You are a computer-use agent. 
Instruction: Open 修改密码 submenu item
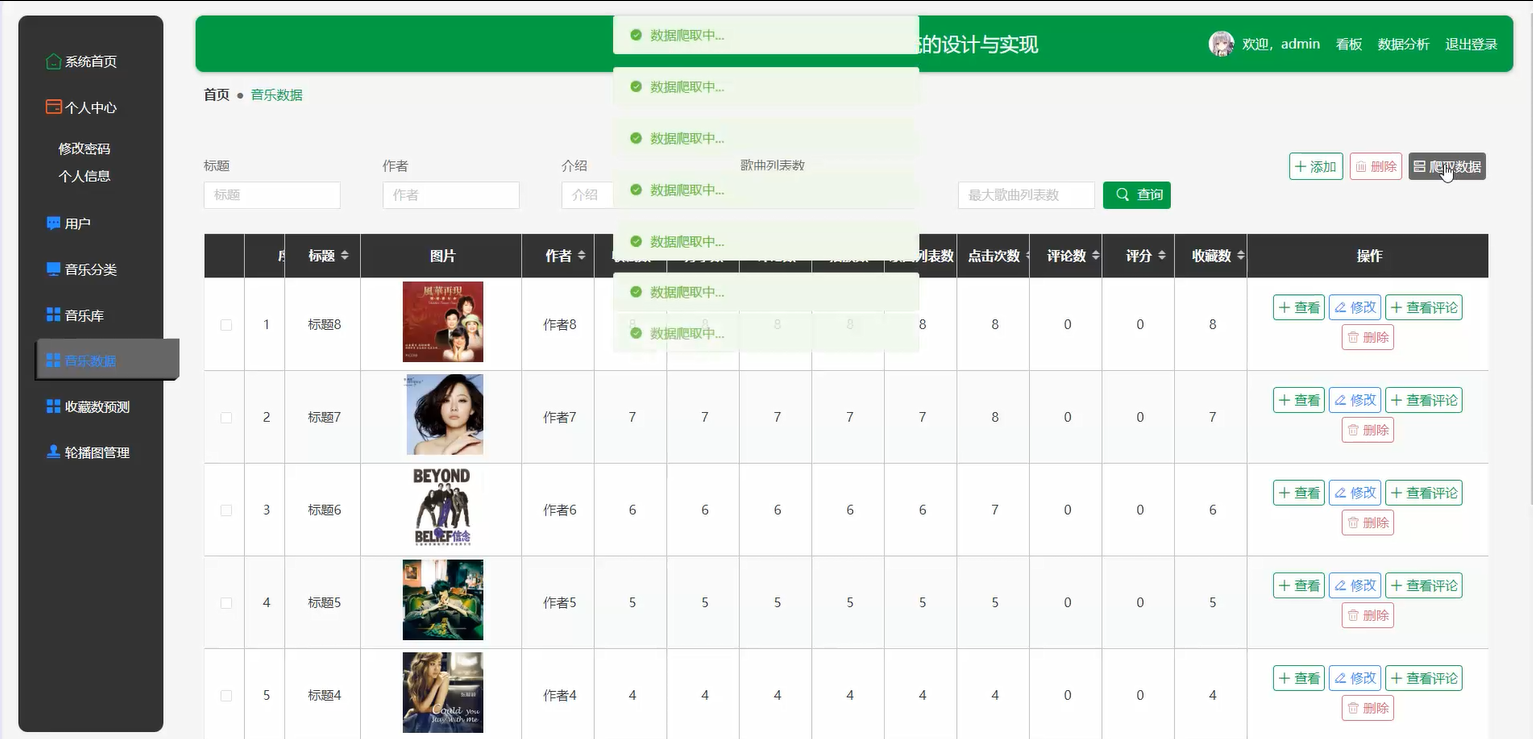click(x=84, y=149)
